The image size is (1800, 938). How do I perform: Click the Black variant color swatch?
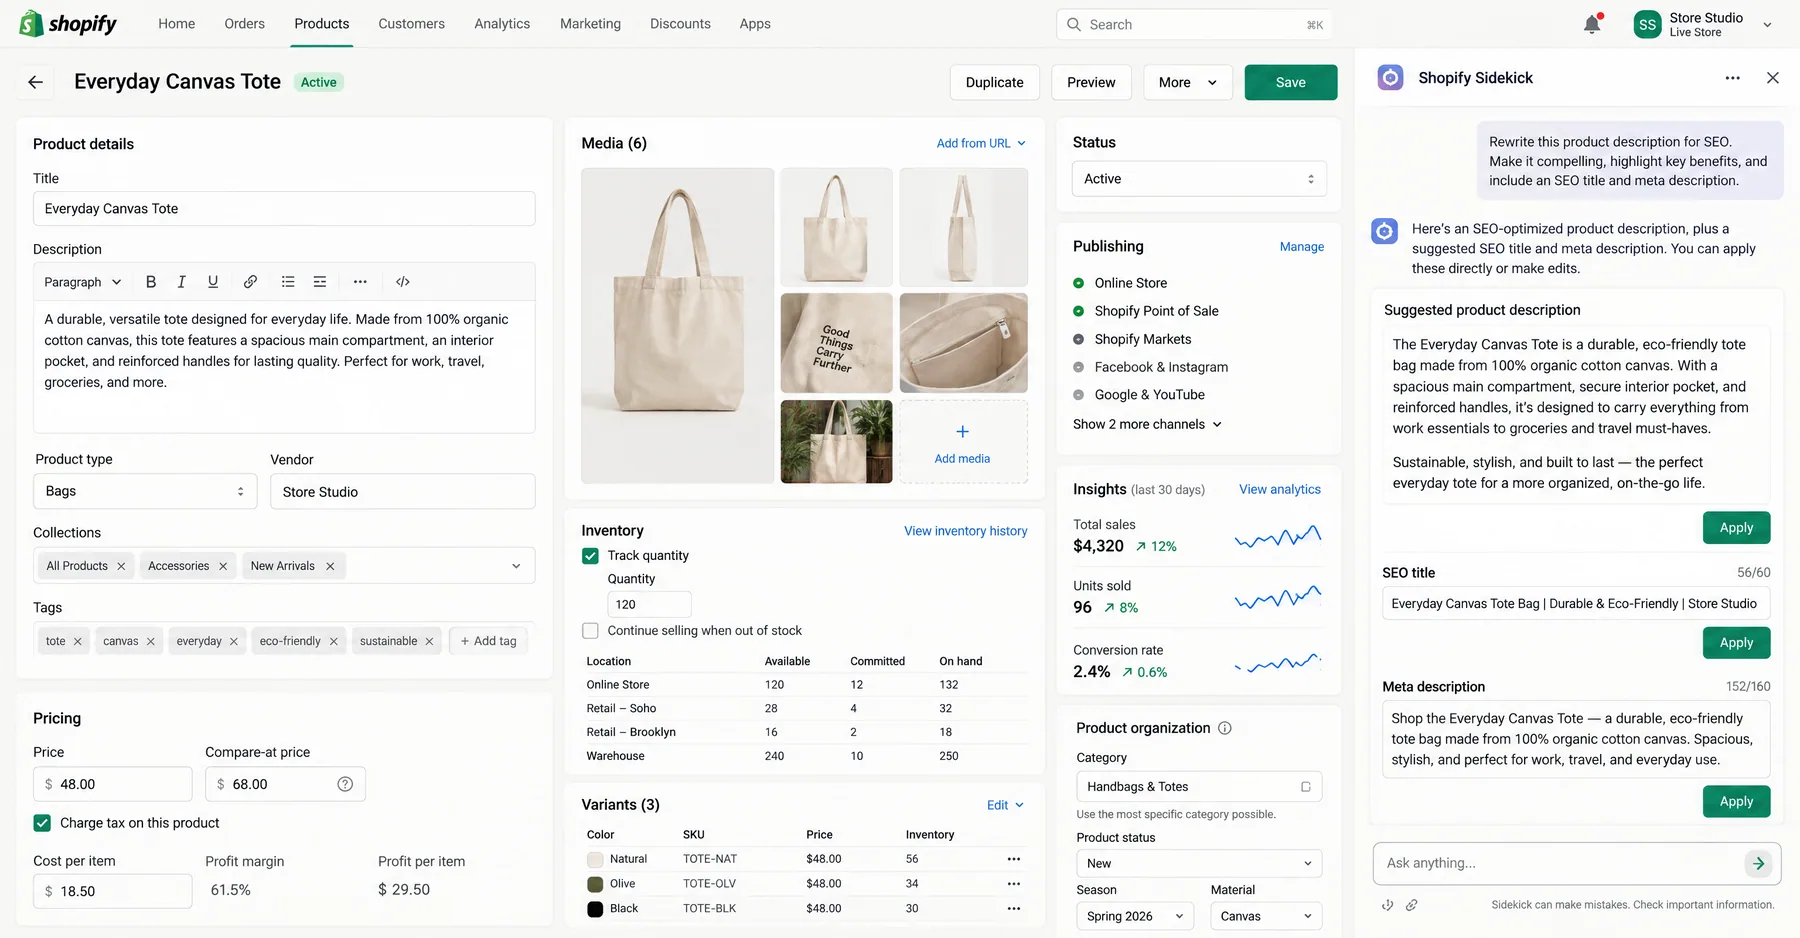(x=595, y=909)
